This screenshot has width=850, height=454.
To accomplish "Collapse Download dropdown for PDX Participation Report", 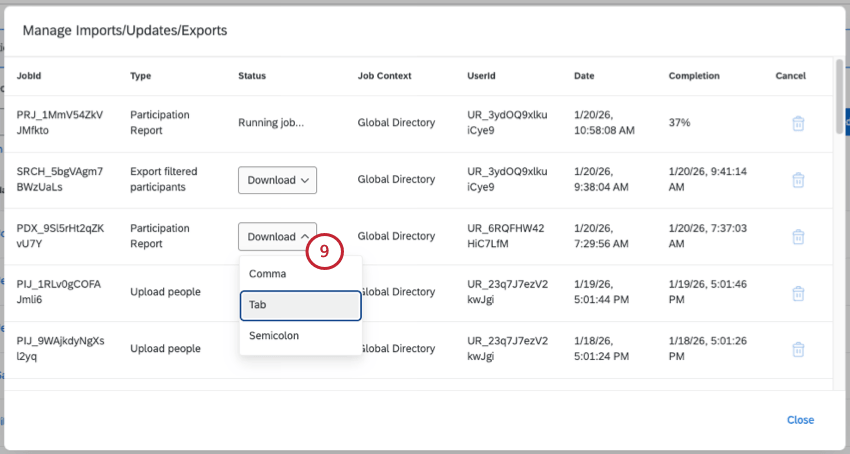I will 277,237.
